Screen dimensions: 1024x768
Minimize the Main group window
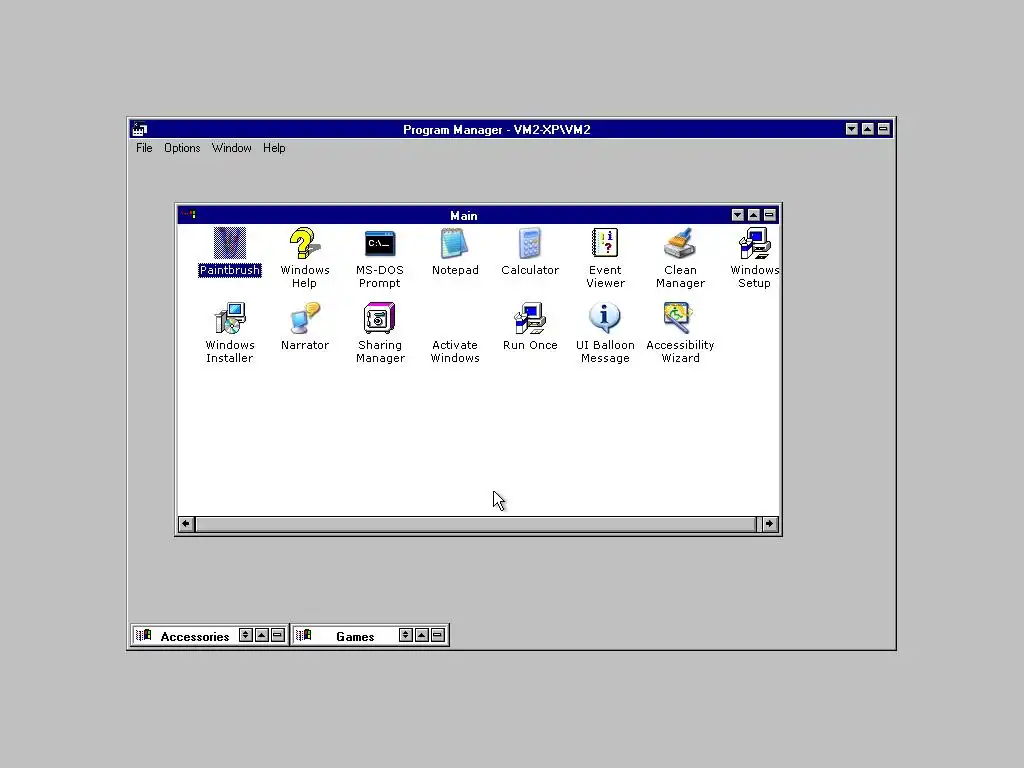(738, 215)
